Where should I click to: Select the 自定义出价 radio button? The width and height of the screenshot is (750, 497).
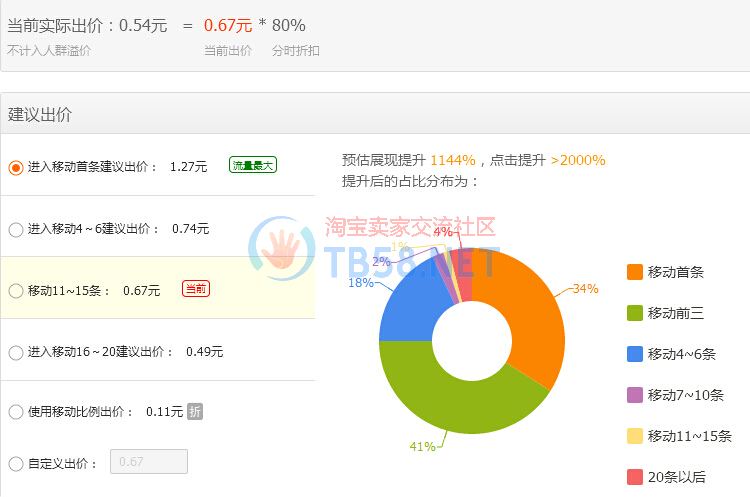pyautogui.click(x=15, y=464)
